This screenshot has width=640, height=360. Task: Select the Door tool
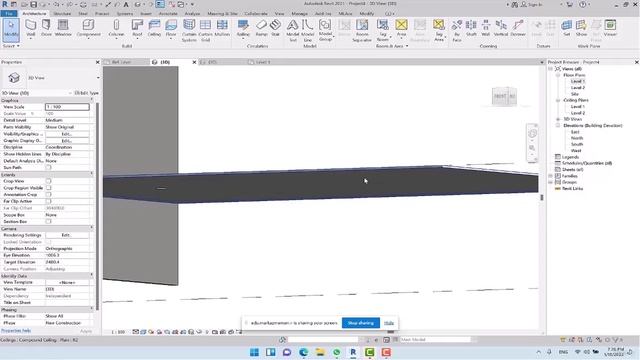point(46,28)
